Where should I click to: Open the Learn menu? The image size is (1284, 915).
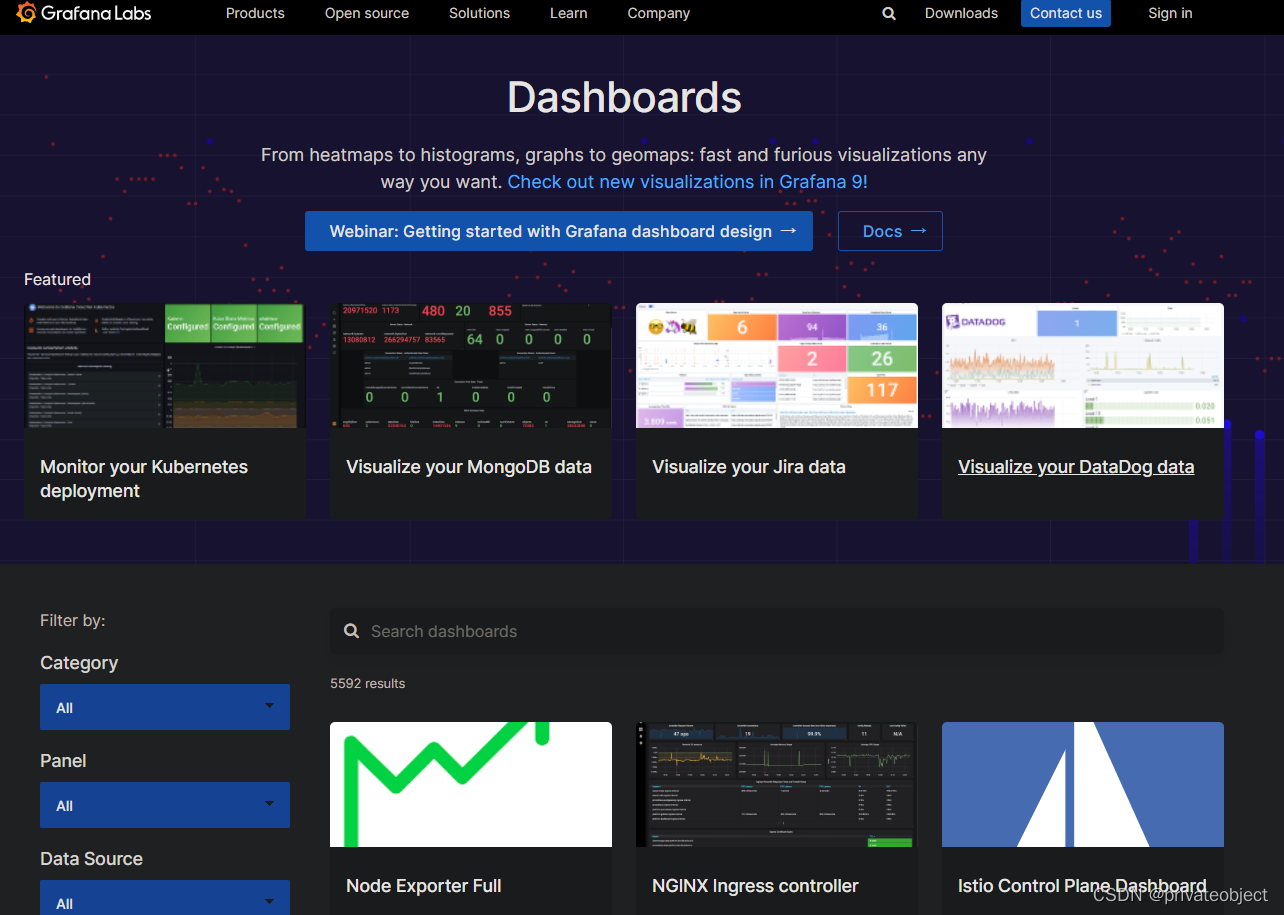[569, 13]
